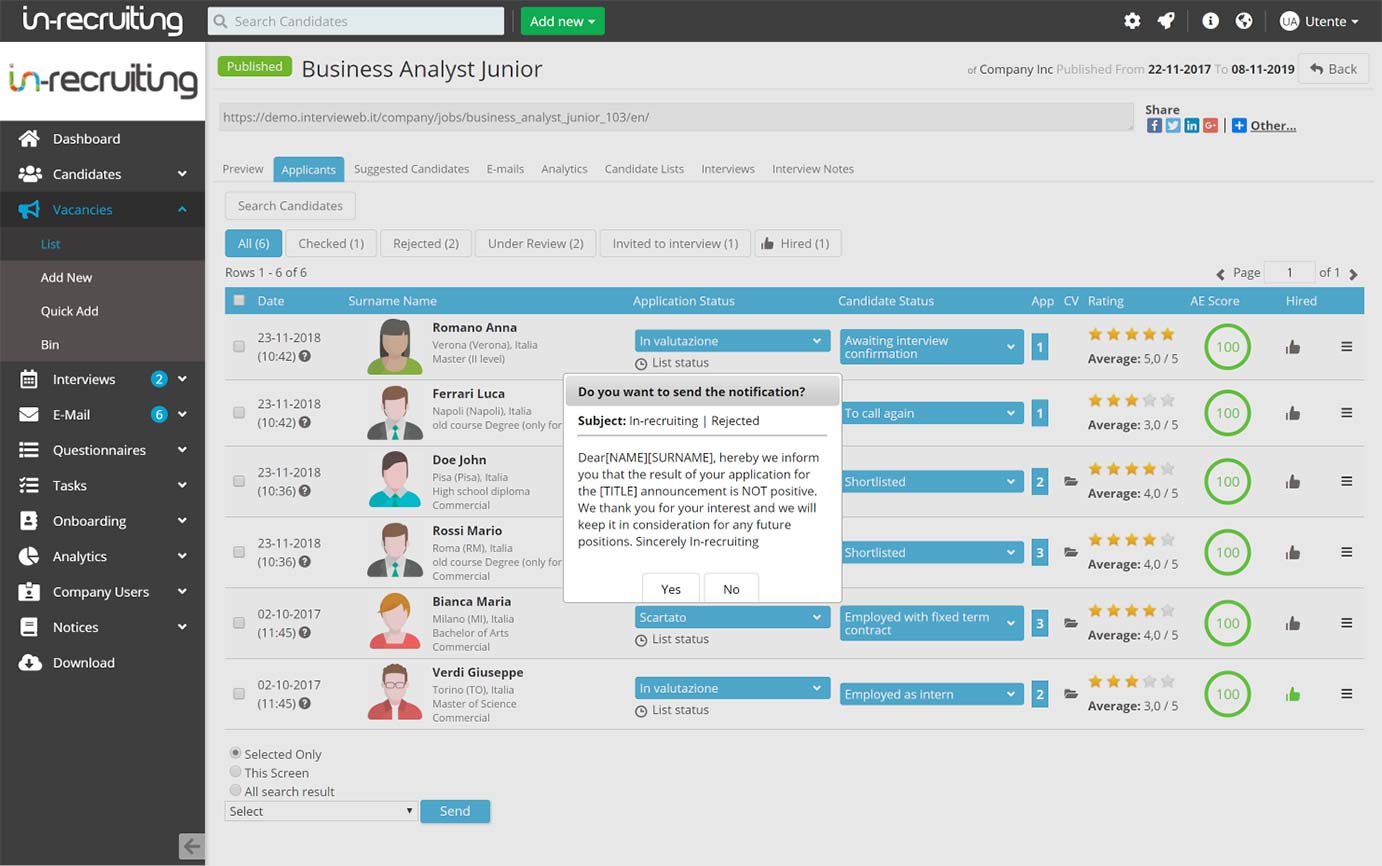The height and width of the screenshot is (866, 1382).
Task: Open the info icon in the top bar
Action: tap(1210, 20)
